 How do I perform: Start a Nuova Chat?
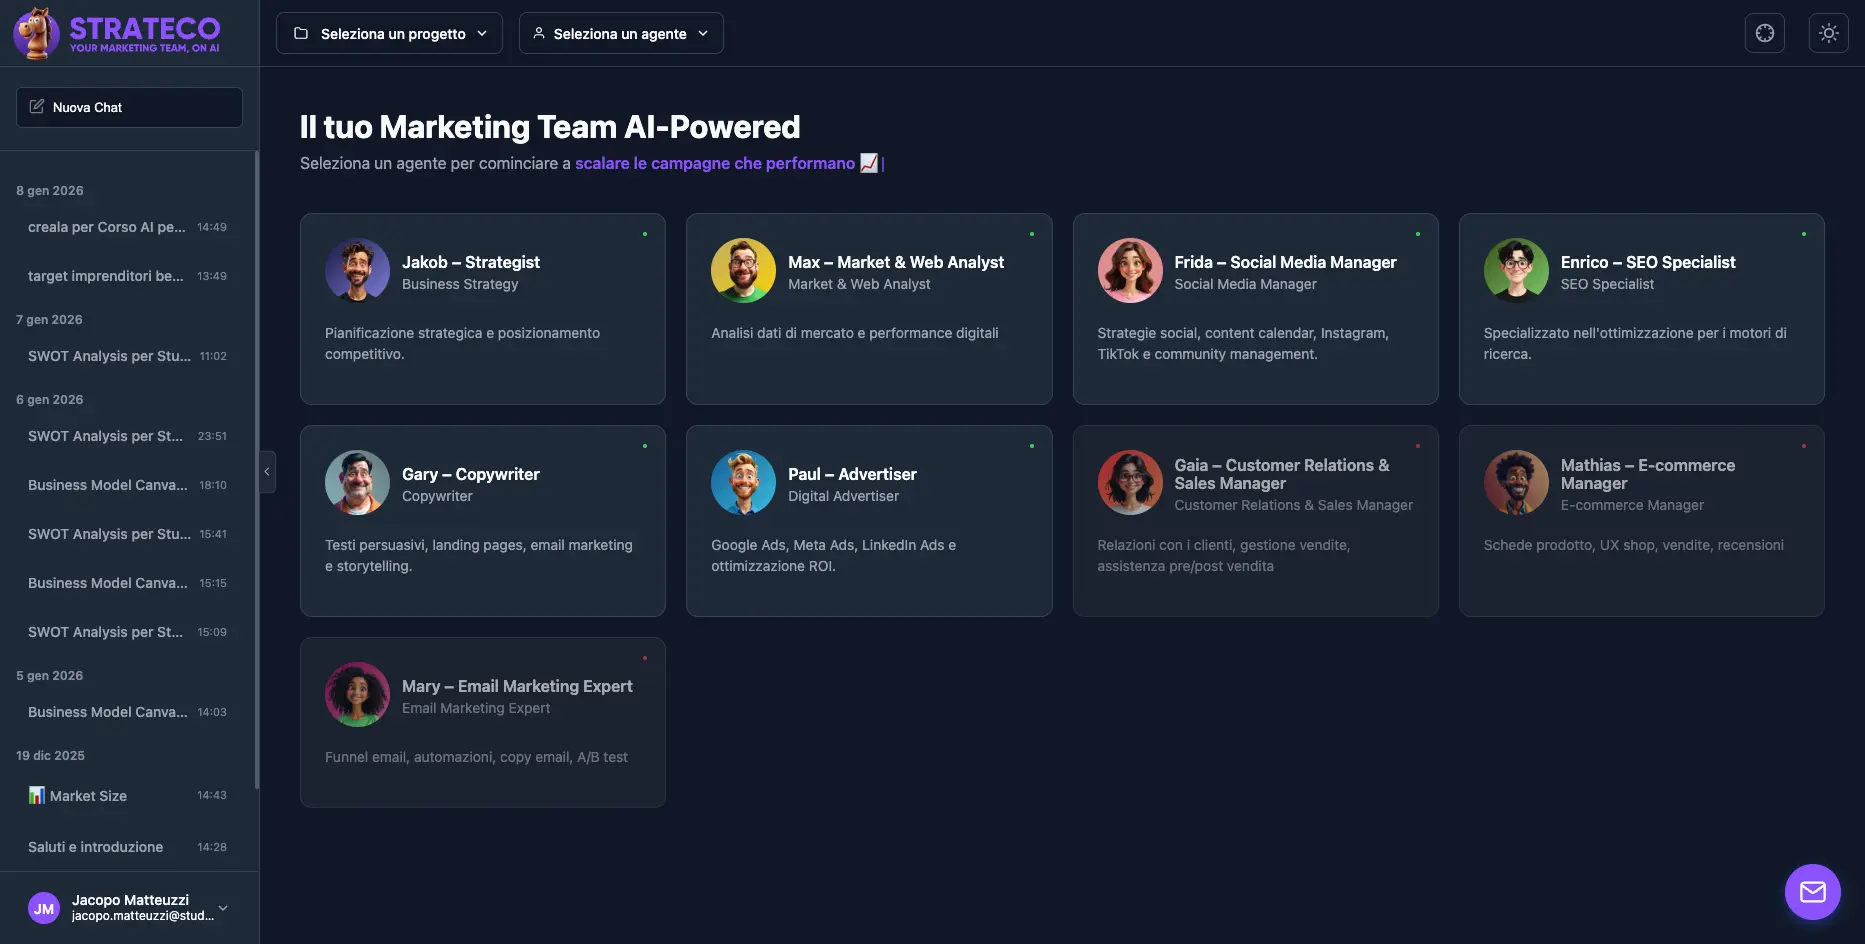coord(129,107)
